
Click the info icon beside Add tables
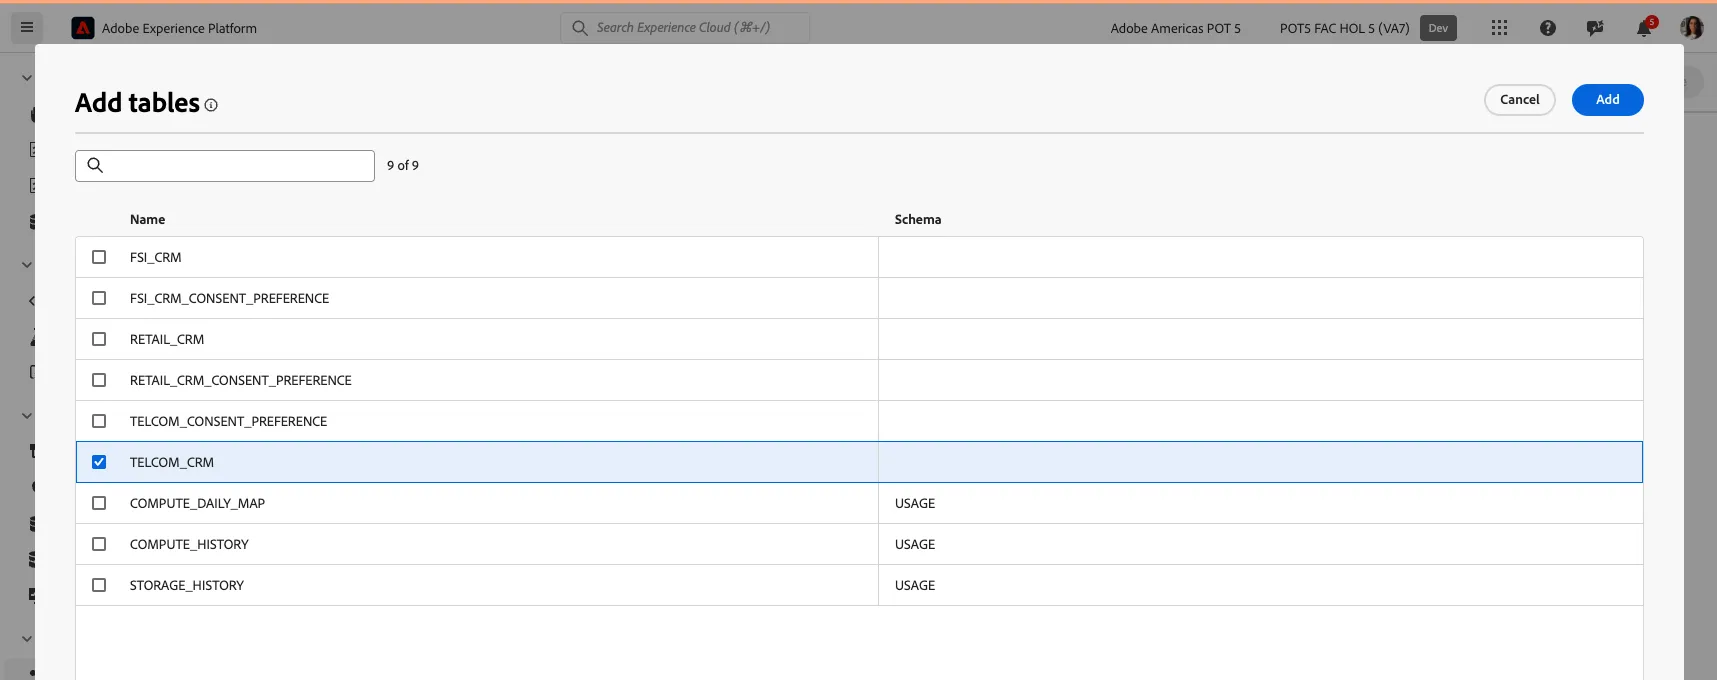(x=211, y=105)
